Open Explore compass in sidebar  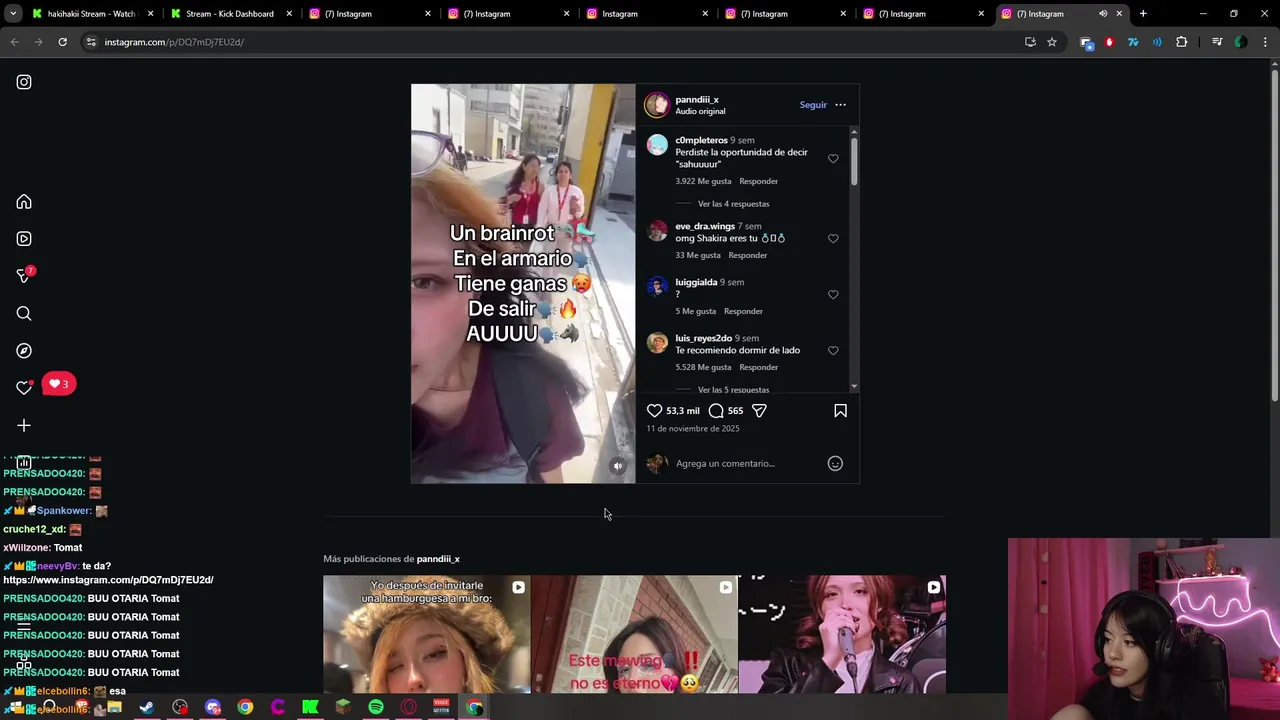(x=24, y=351)
